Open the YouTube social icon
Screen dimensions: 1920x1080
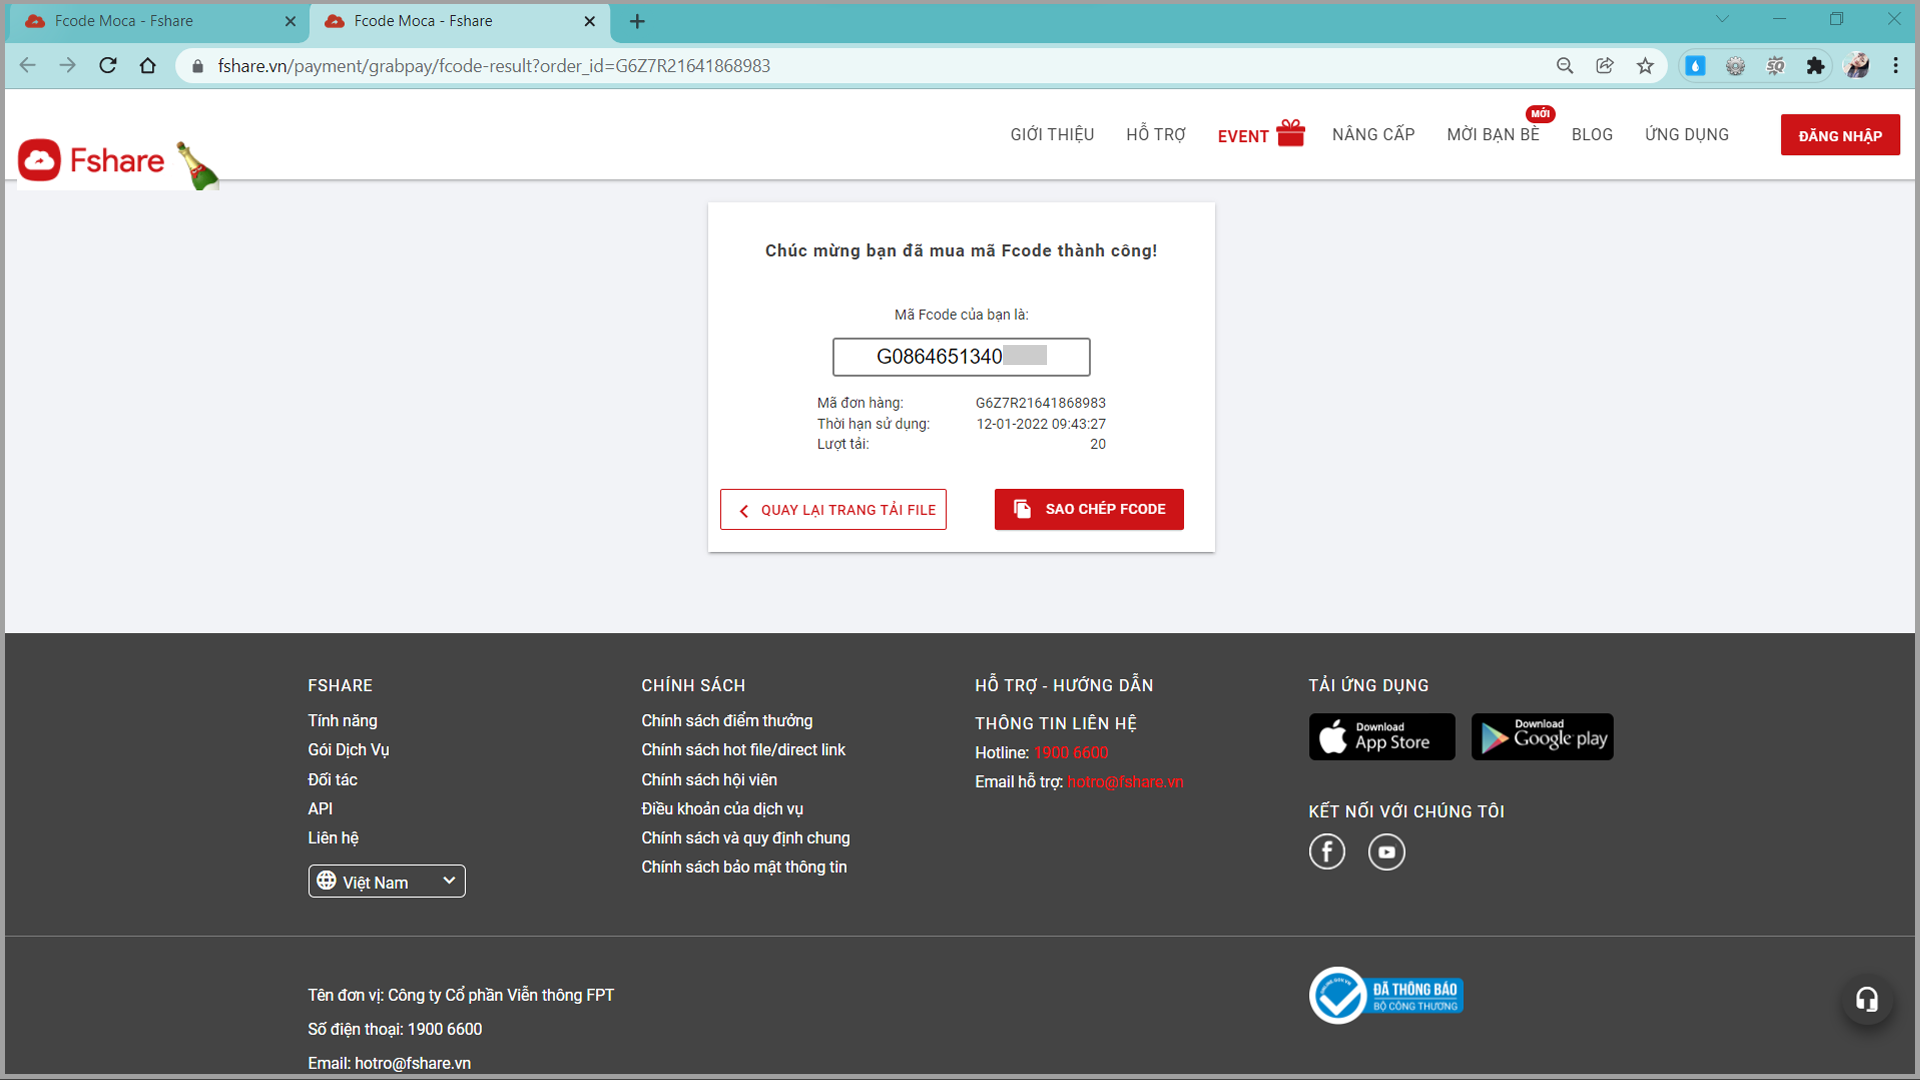(x=1387, y=852)
